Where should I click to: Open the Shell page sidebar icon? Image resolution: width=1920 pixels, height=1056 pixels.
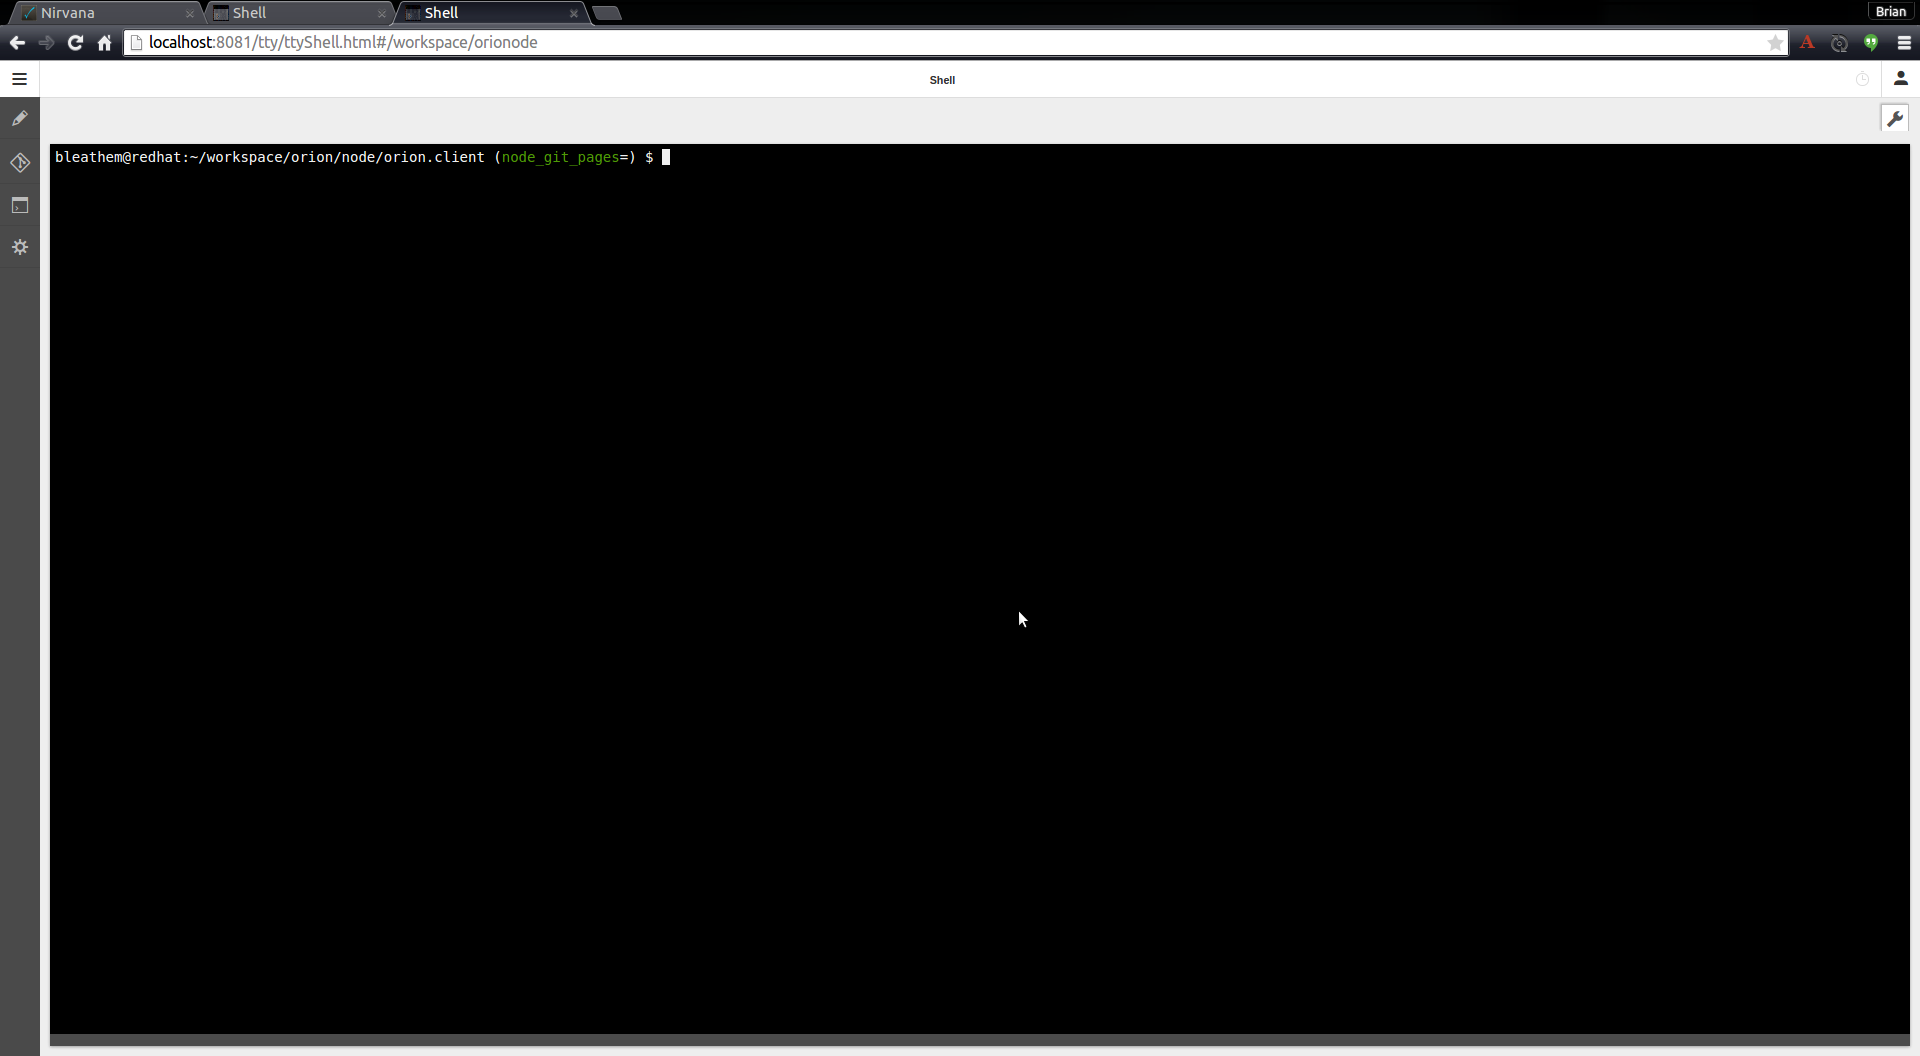click(x=19, y=205)
